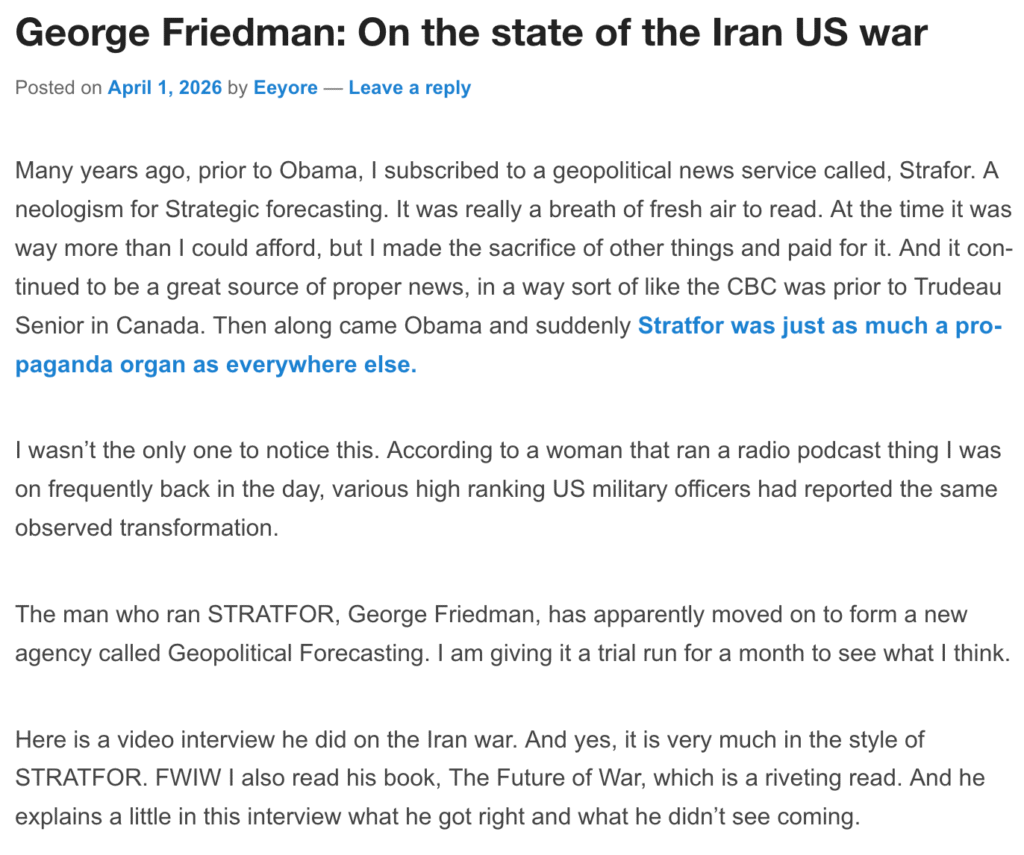This screenshot has height=855, width=1024.
Task: Click the word "Strafor" ending the first line
Action: click(x=935, y=170)
